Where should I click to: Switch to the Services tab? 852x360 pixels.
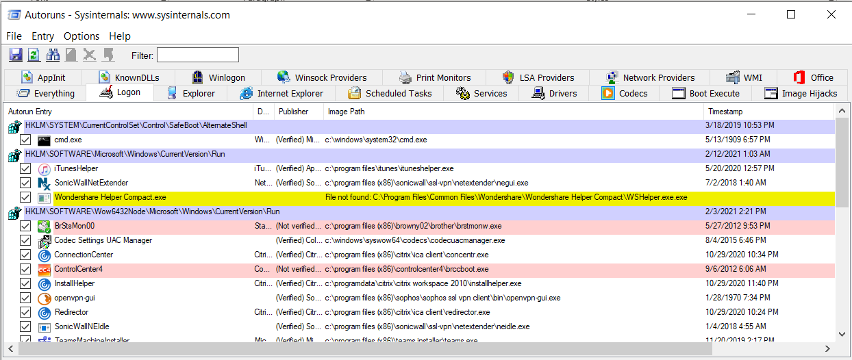481,93
